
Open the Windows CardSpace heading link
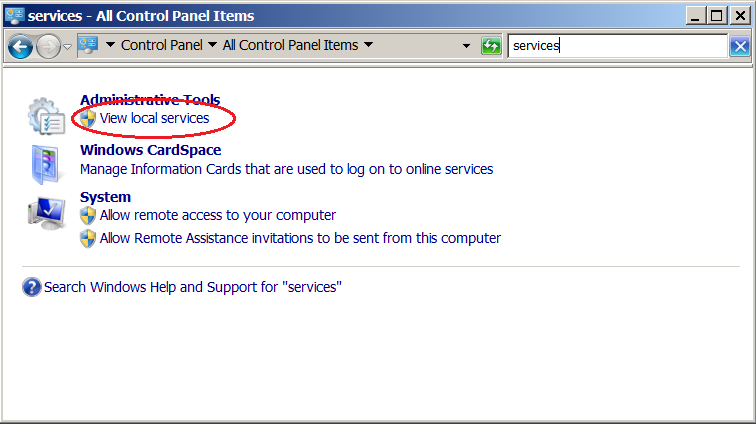(150, 150)
